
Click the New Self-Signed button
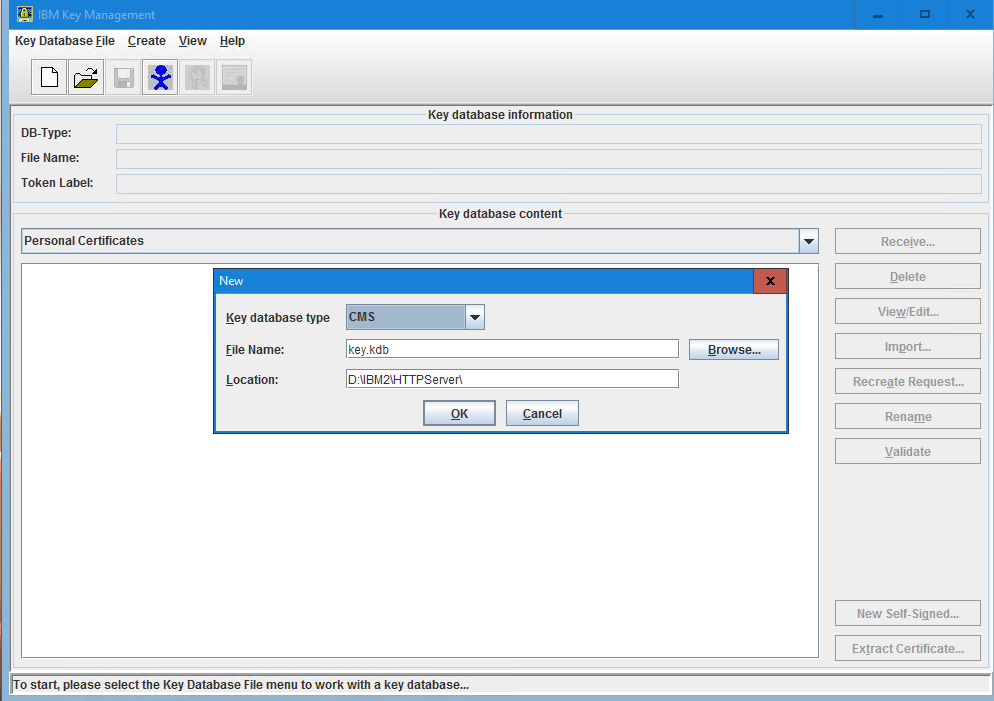[907, 613]
